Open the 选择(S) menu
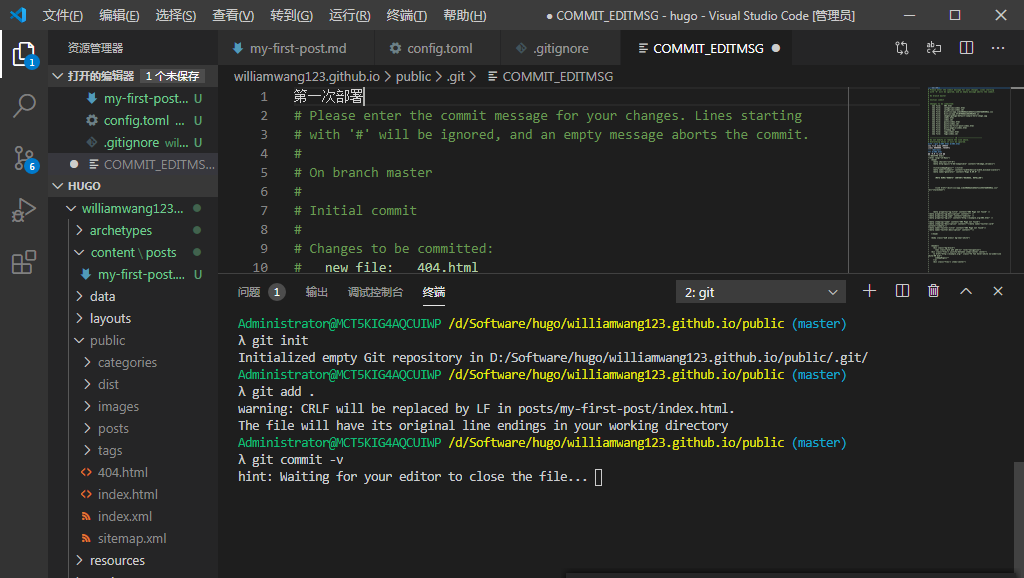Image resolution: width=1024 pixels, height=578 pixels. point(176,15)
